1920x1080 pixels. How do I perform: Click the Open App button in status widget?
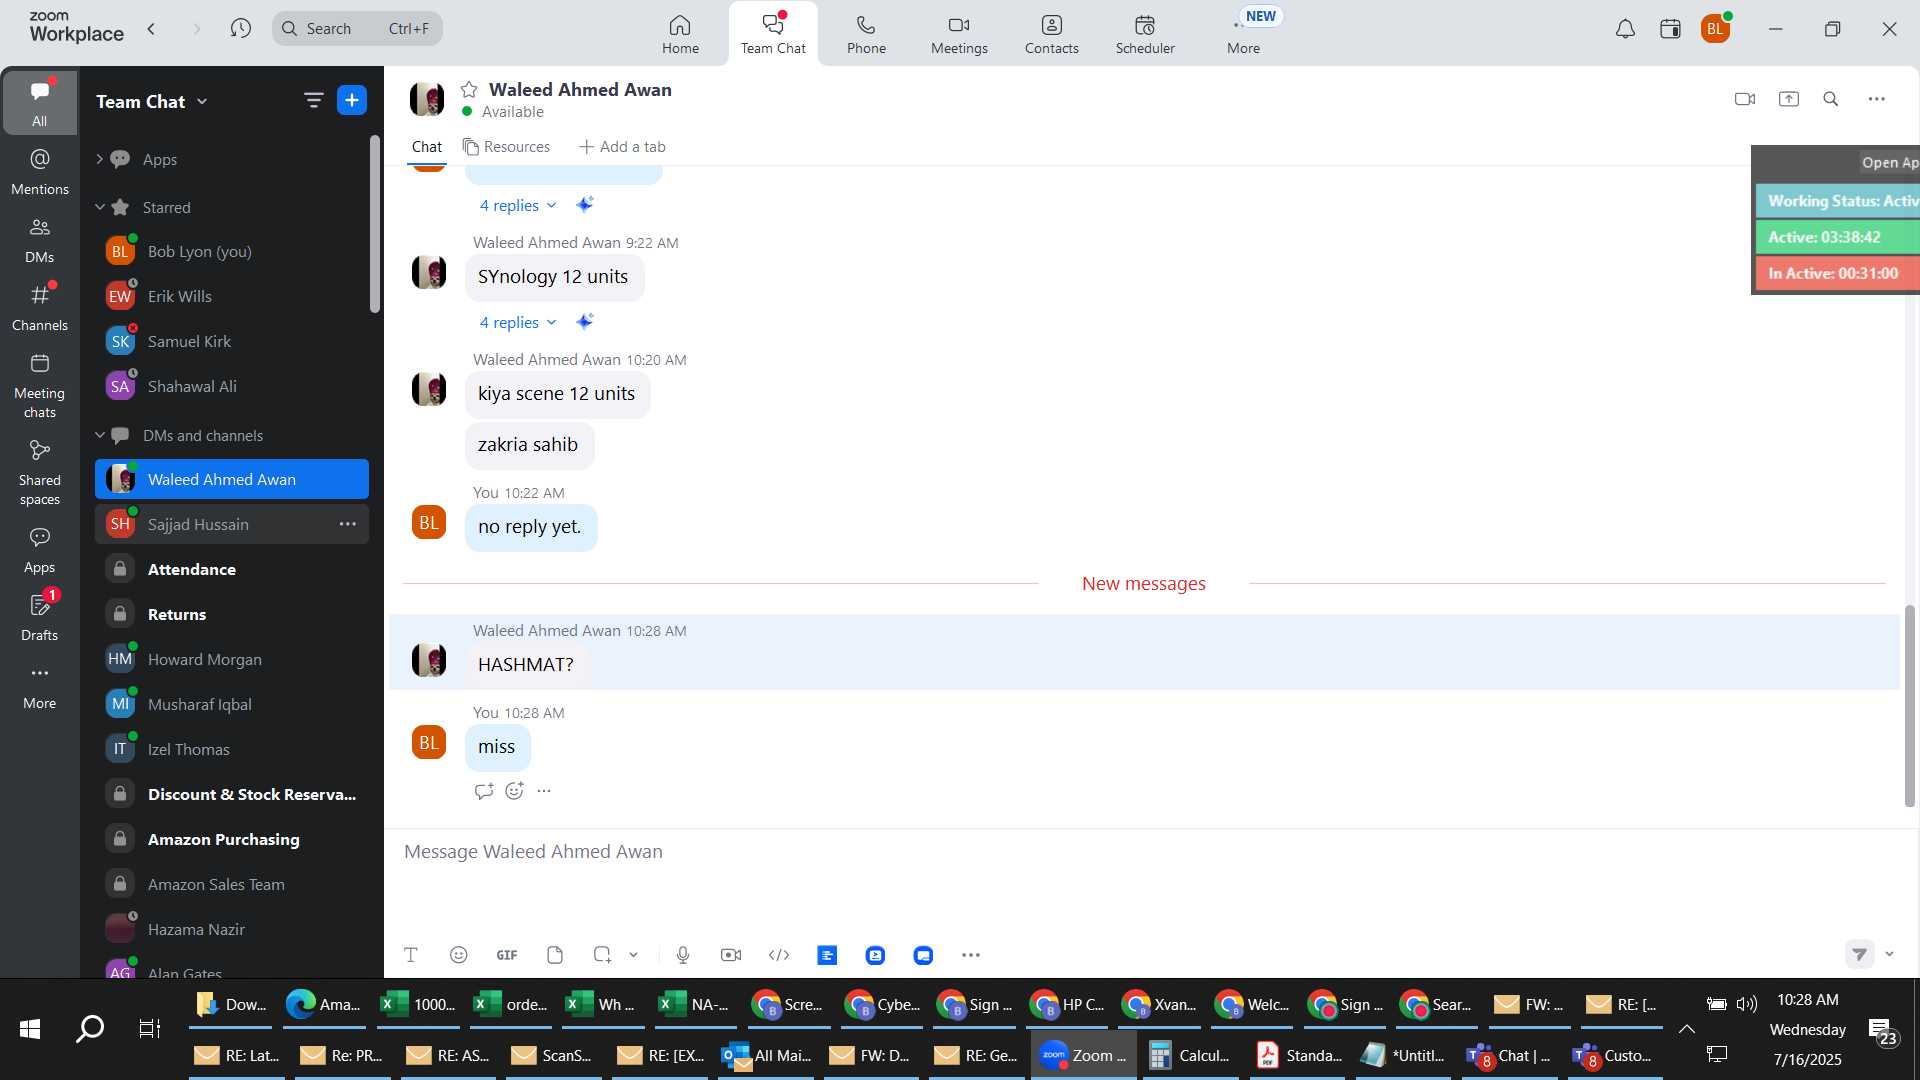[x=1889, y=162]
